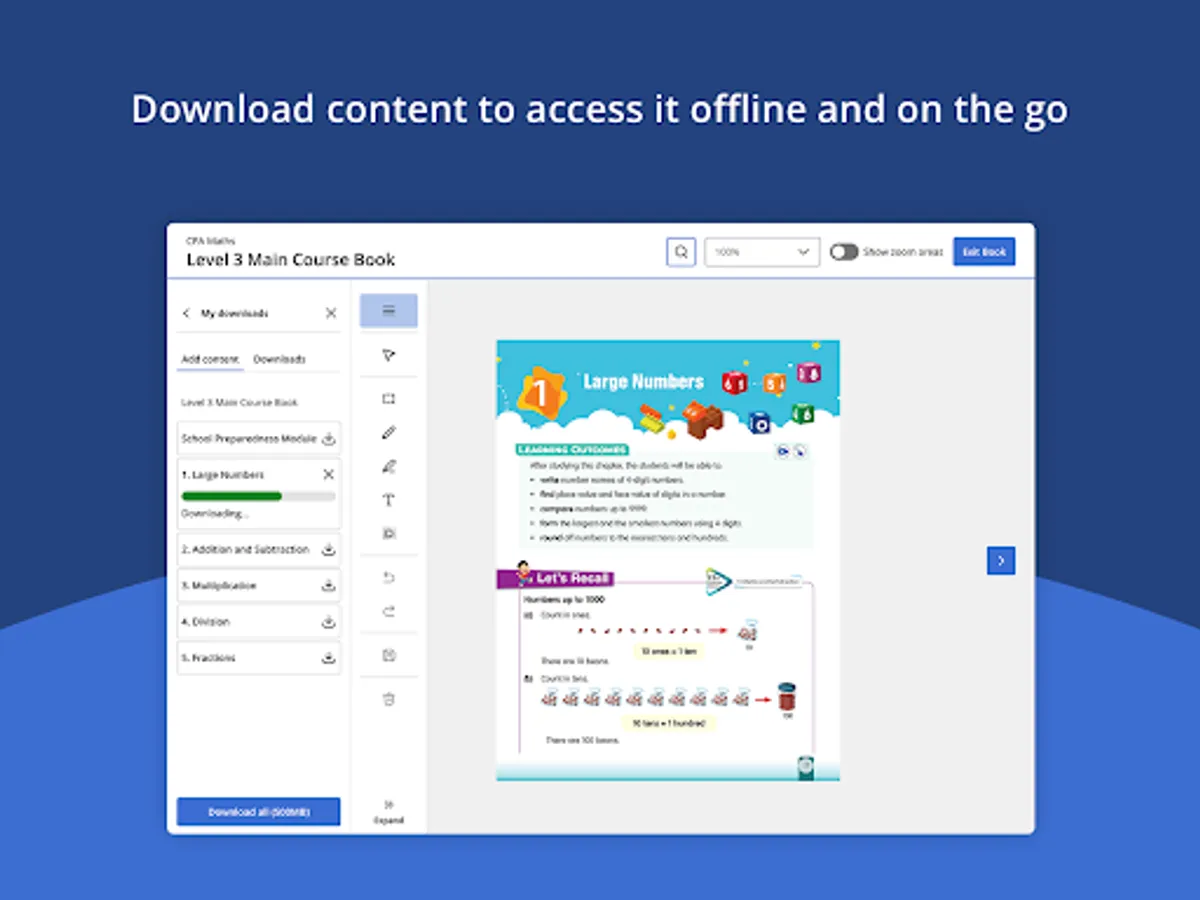Viewport: 1200px width, 900px height.
Task: Toggle the Show zoom areas switch
Action: (x=844, y=252)
